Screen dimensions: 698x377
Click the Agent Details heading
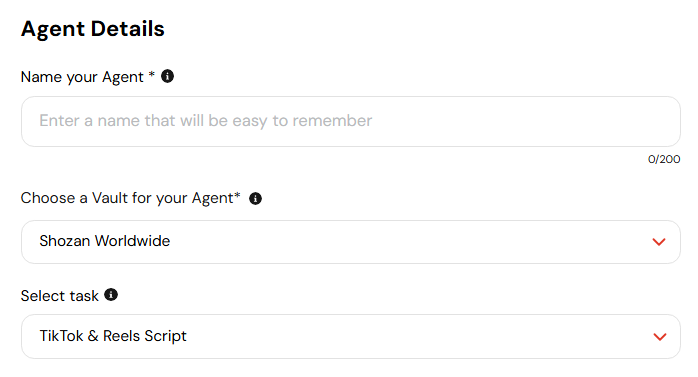(93, 29)
